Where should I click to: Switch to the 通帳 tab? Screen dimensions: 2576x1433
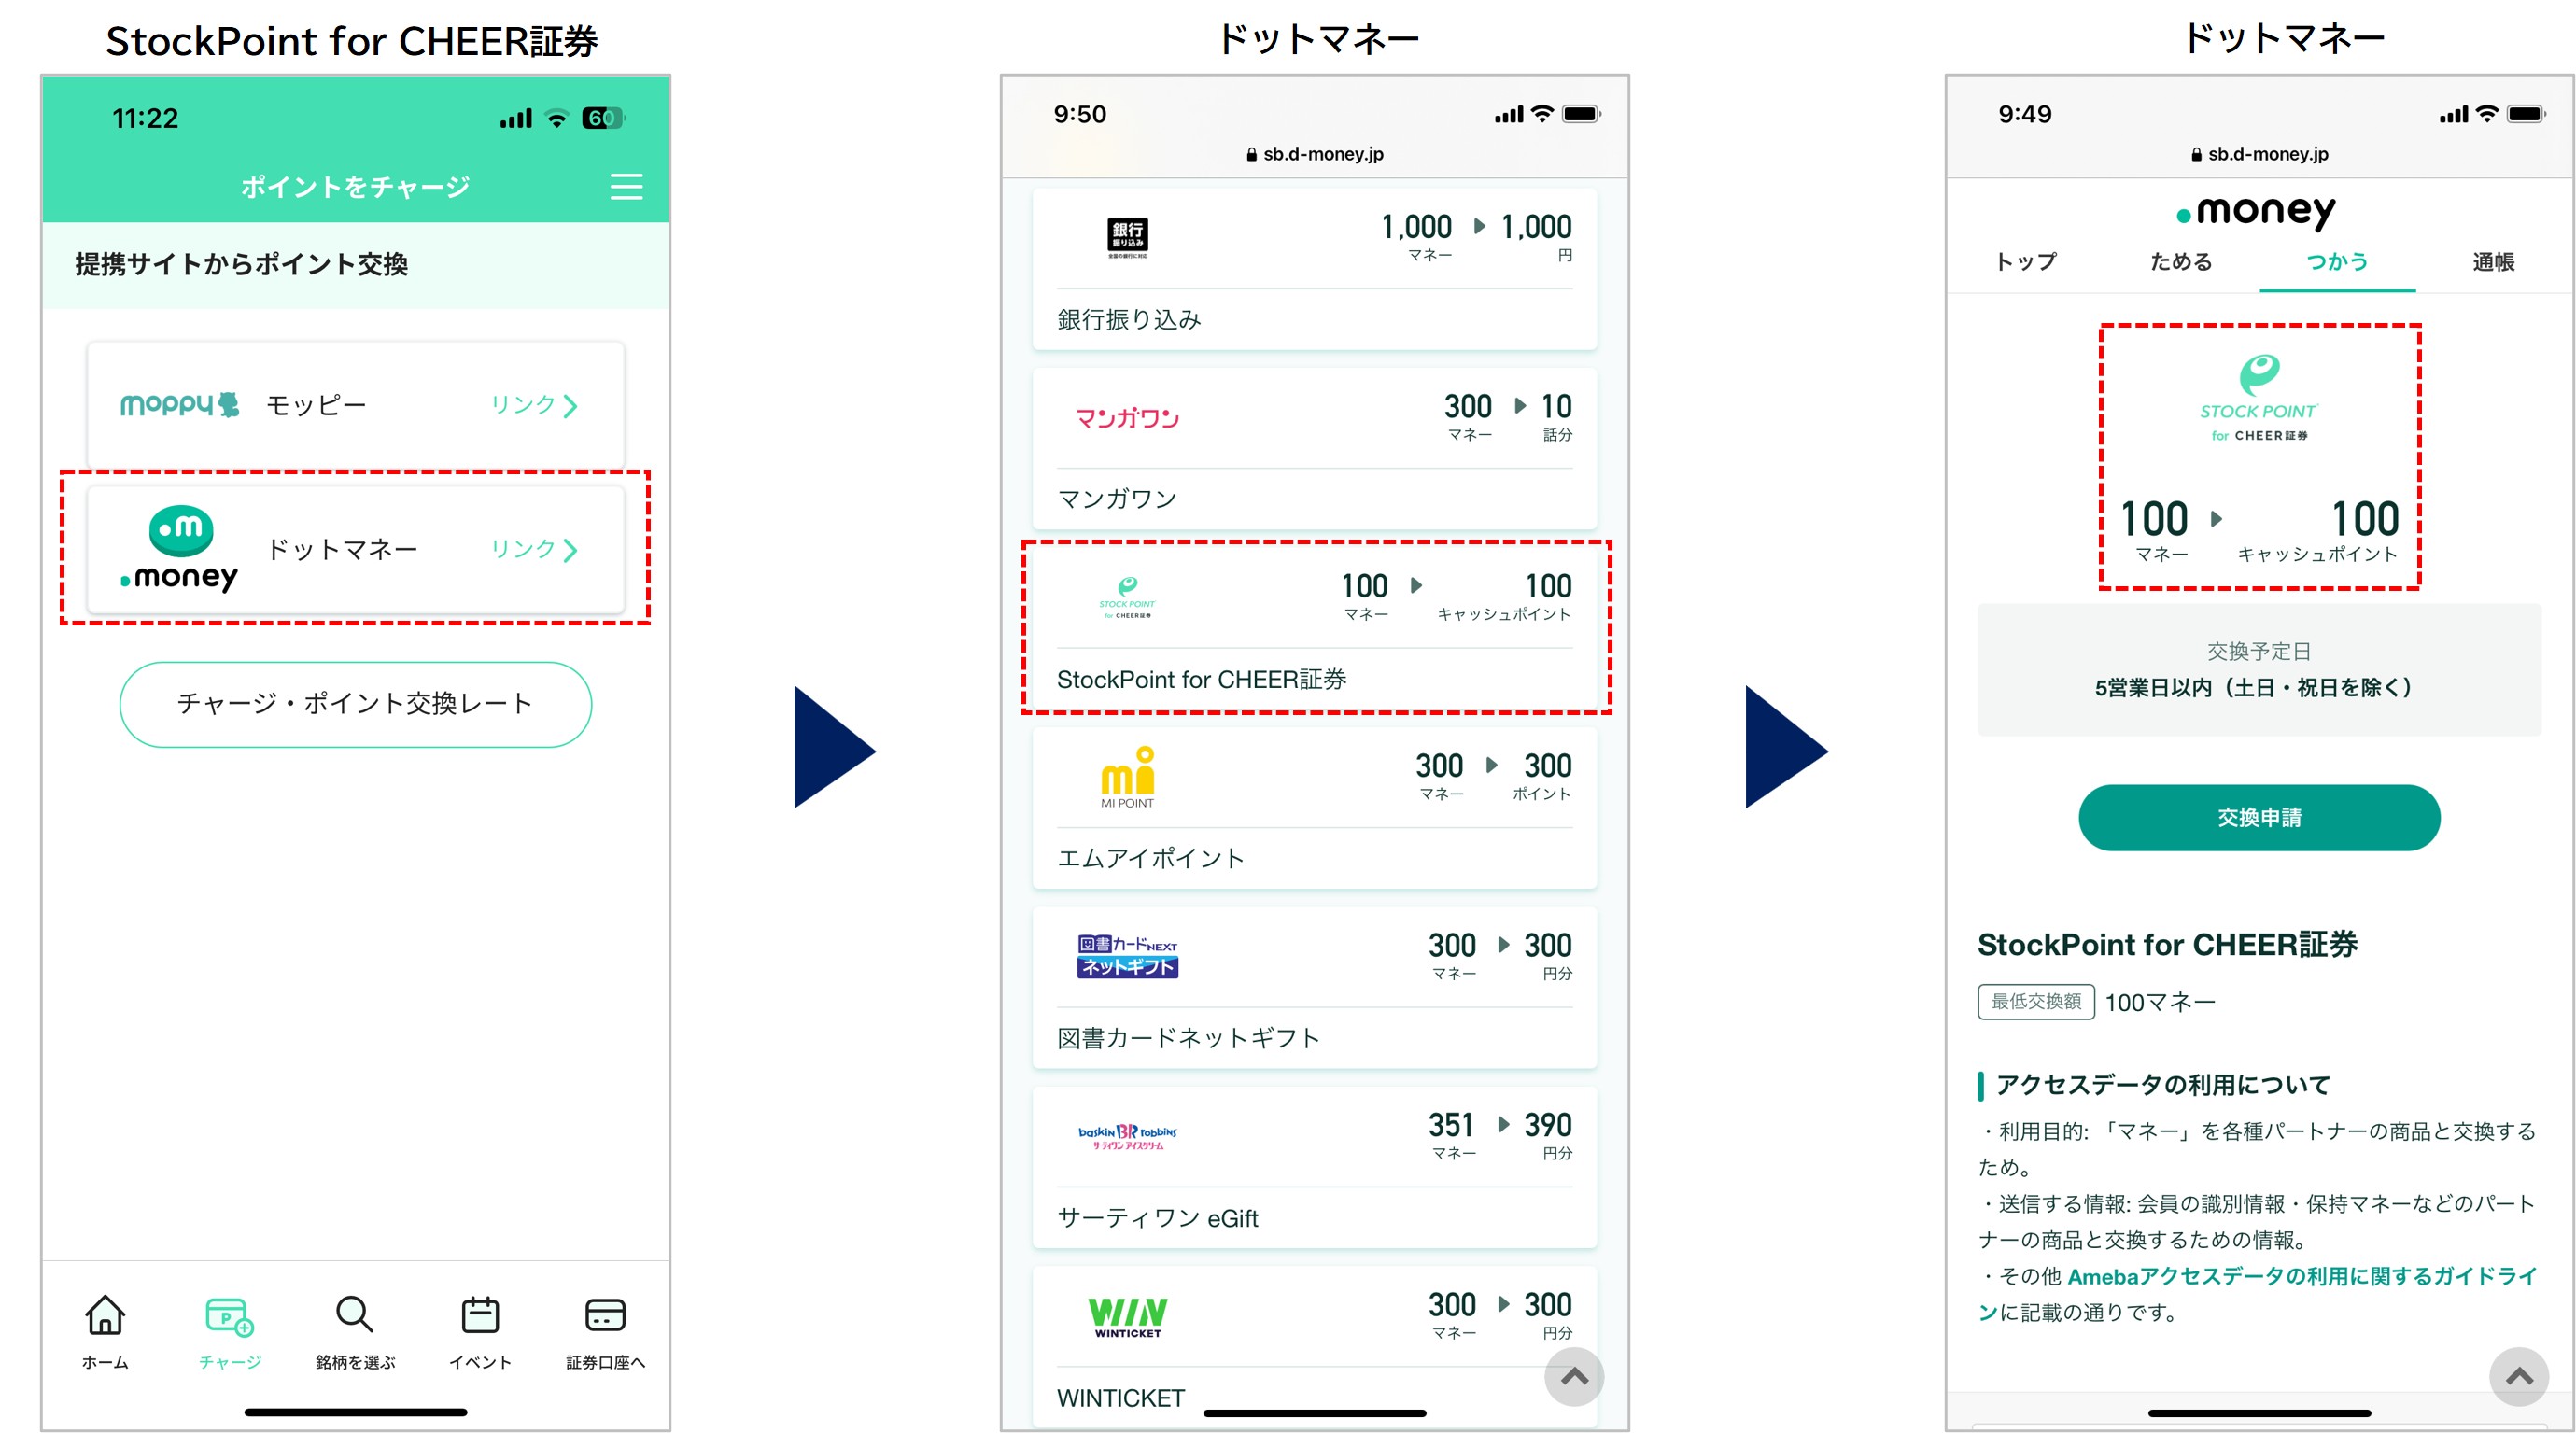tap(2493, 261)
